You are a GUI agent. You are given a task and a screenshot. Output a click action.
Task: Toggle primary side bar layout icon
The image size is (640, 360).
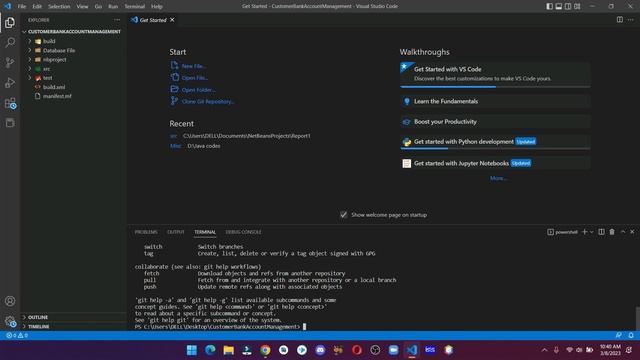pyautogui.click(x=549, y=6)
